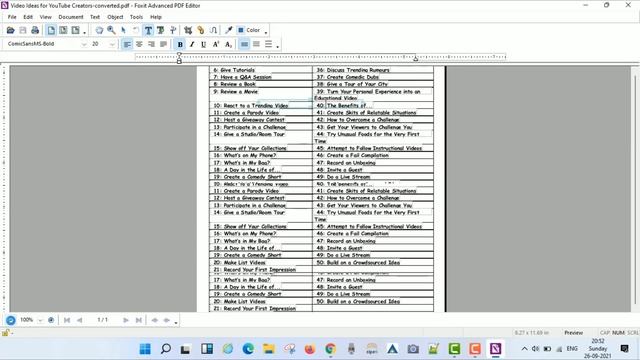Screen dimensions: 640x360
Task: Click the blue Color swatch
Action: point(241,30)
